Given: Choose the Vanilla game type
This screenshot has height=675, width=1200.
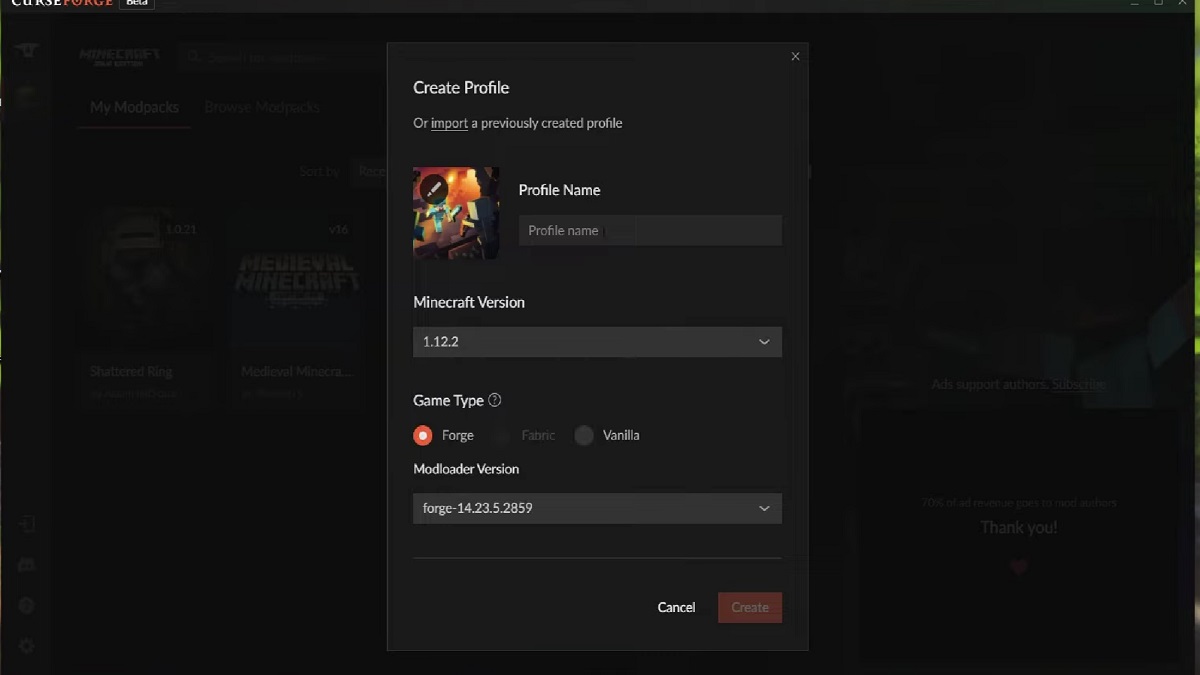Looking at the screenshot, I should (584, 435).
